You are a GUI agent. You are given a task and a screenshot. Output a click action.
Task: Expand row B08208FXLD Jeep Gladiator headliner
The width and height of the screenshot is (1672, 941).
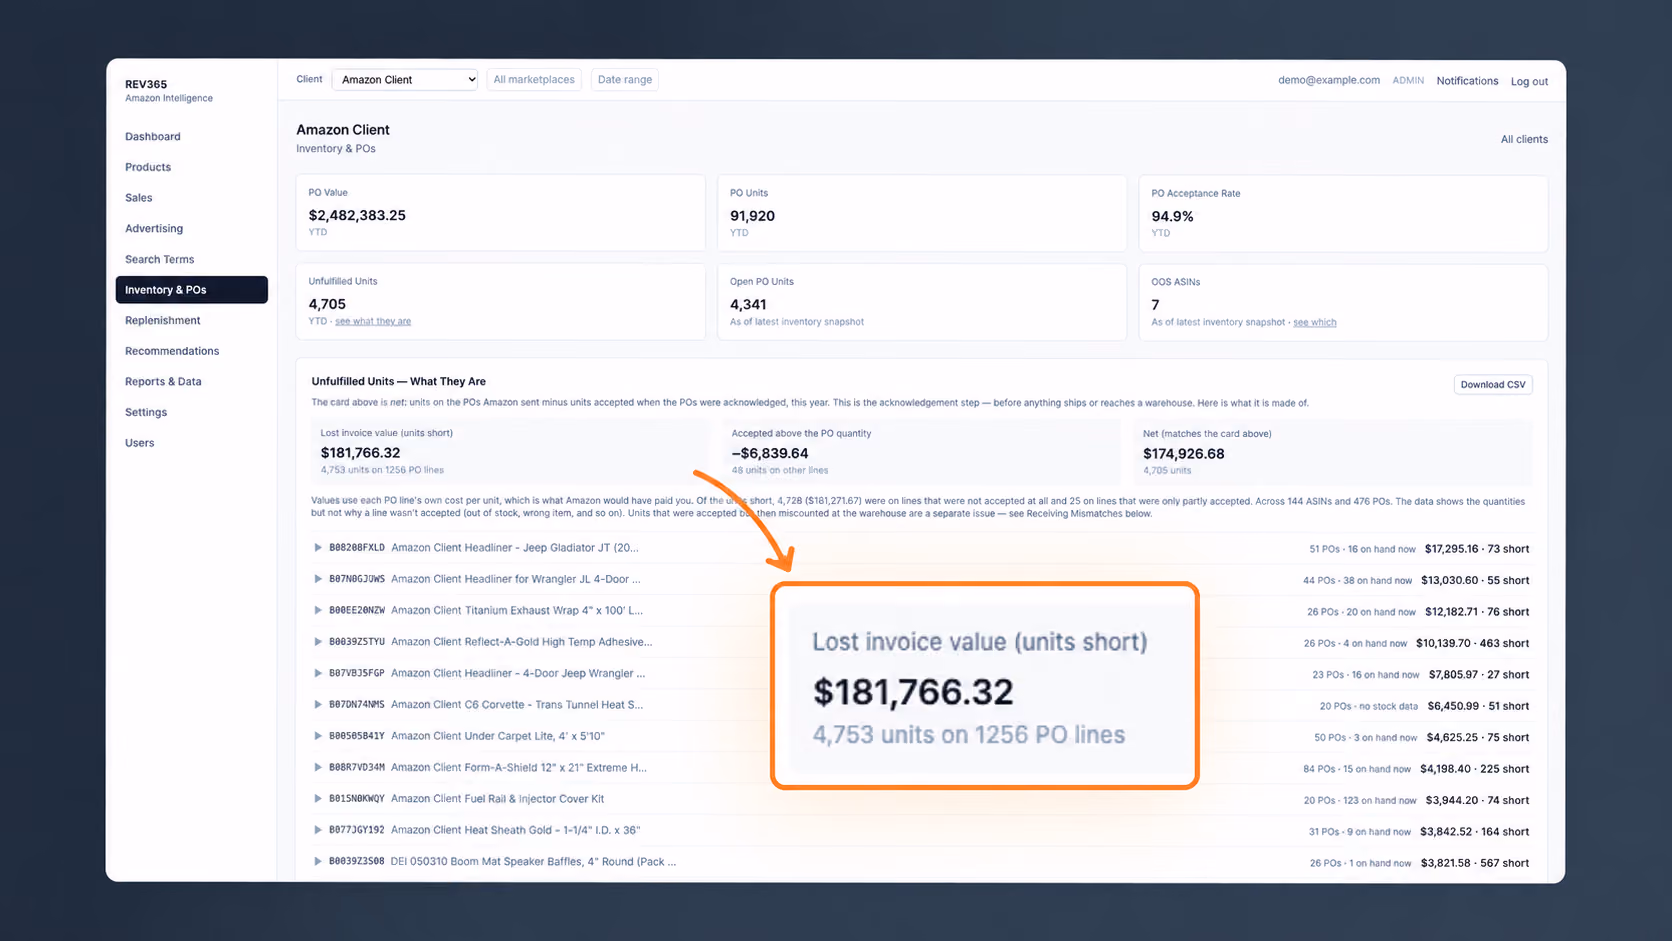pos(318,548)
